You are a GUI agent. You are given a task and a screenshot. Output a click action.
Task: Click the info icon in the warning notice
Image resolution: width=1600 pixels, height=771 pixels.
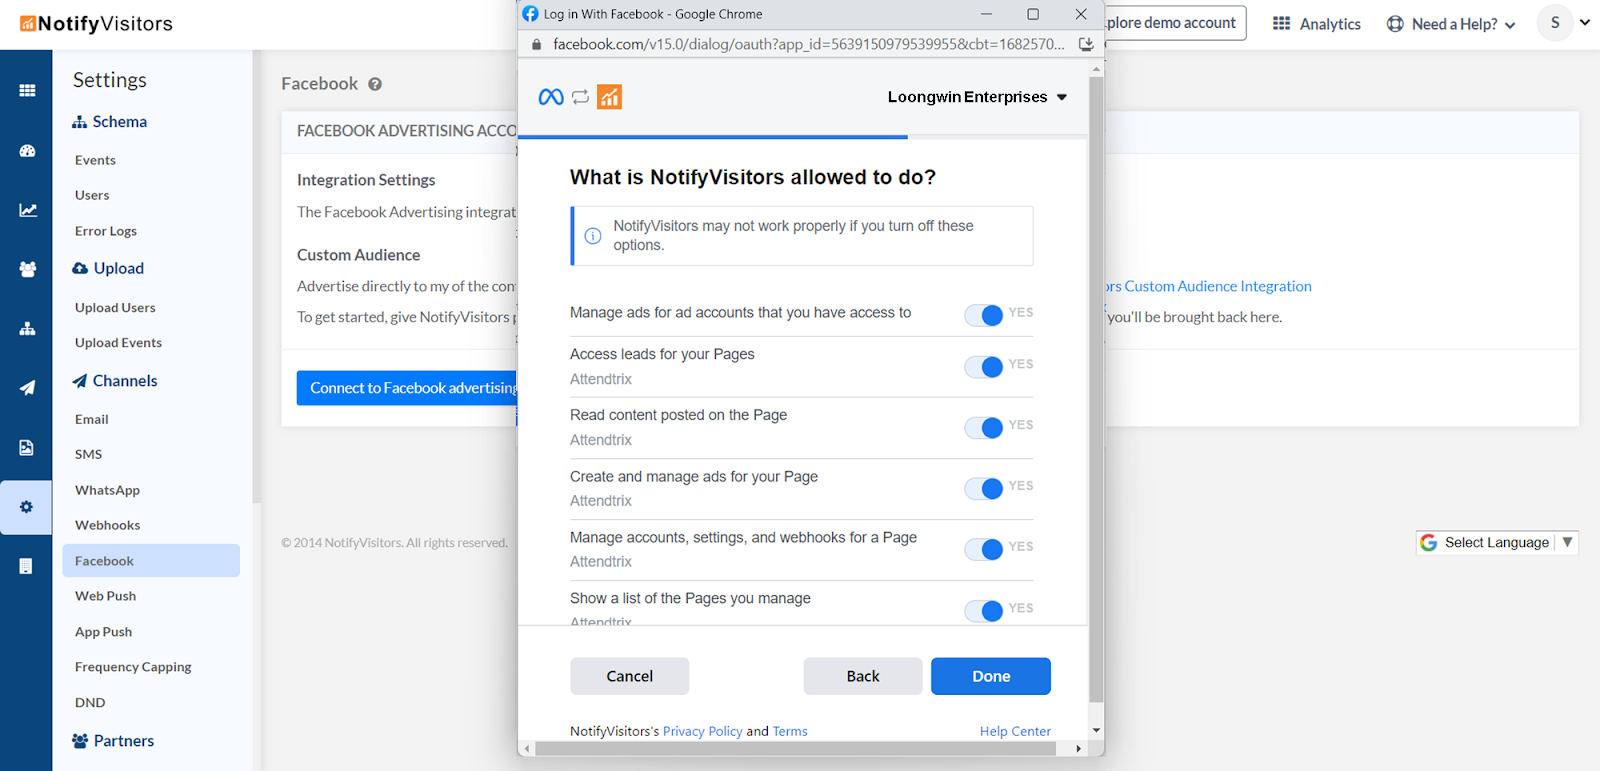pos(593,236)
